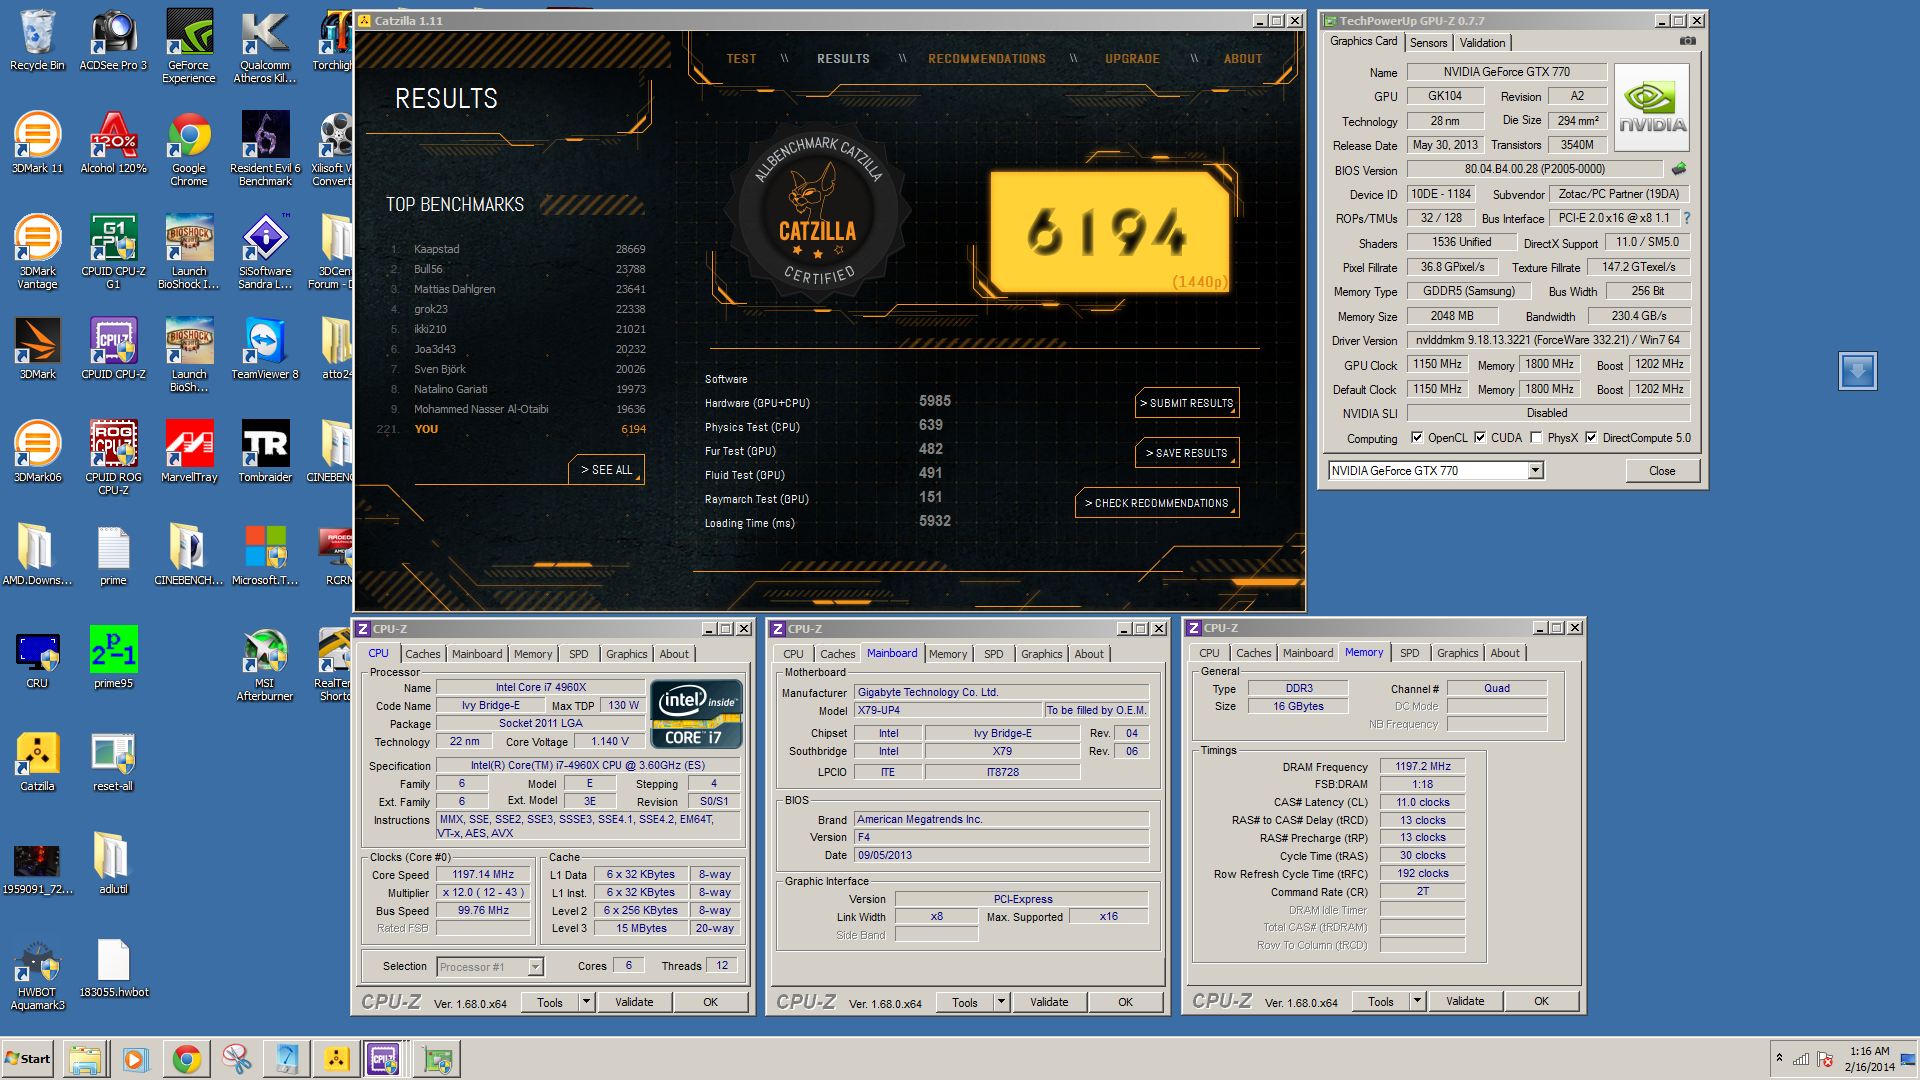Click CHECK RECOMMENDATIONS button

[x=1157, y=503]
